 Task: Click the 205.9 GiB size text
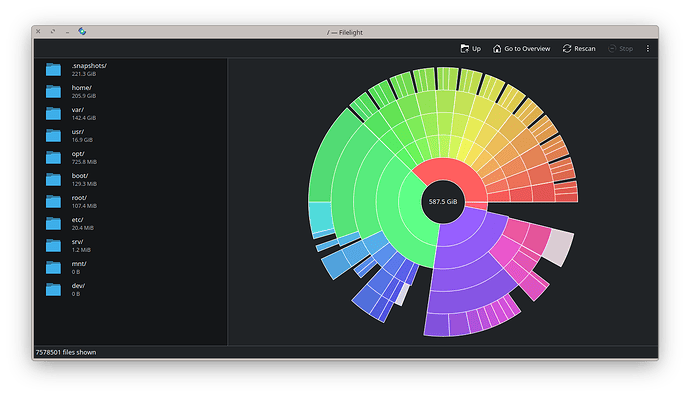[x=84, y=96]
